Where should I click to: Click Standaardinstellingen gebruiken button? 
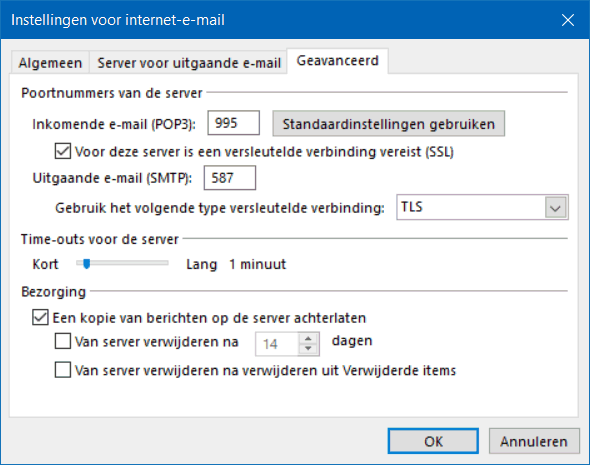[x=389, y=123]
